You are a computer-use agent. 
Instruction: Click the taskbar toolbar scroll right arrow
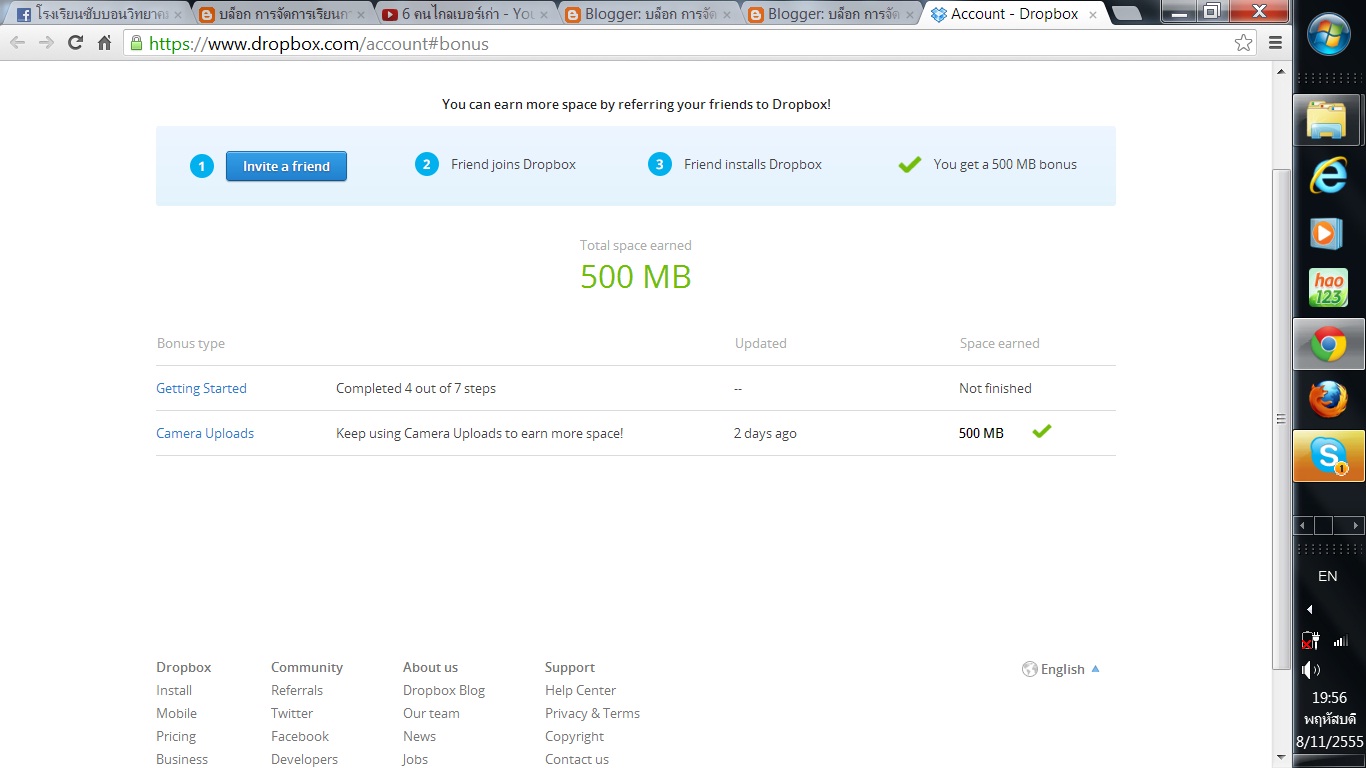(x=1356, y=525)
